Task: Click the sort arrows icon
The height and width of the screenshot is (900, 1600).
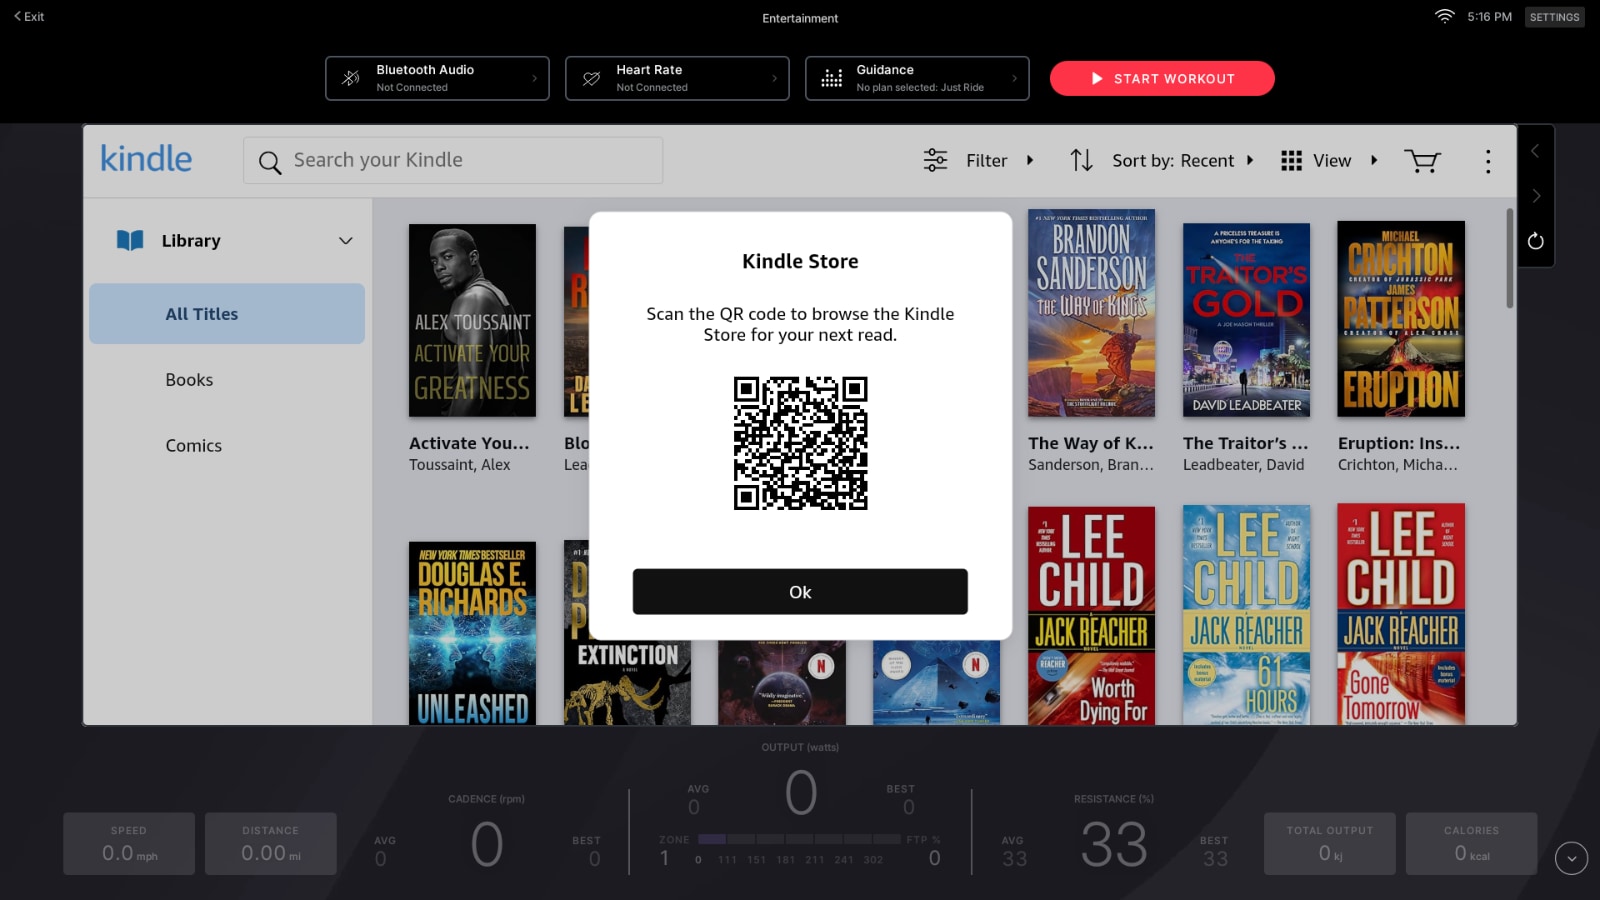Action: click(1081, 160)
